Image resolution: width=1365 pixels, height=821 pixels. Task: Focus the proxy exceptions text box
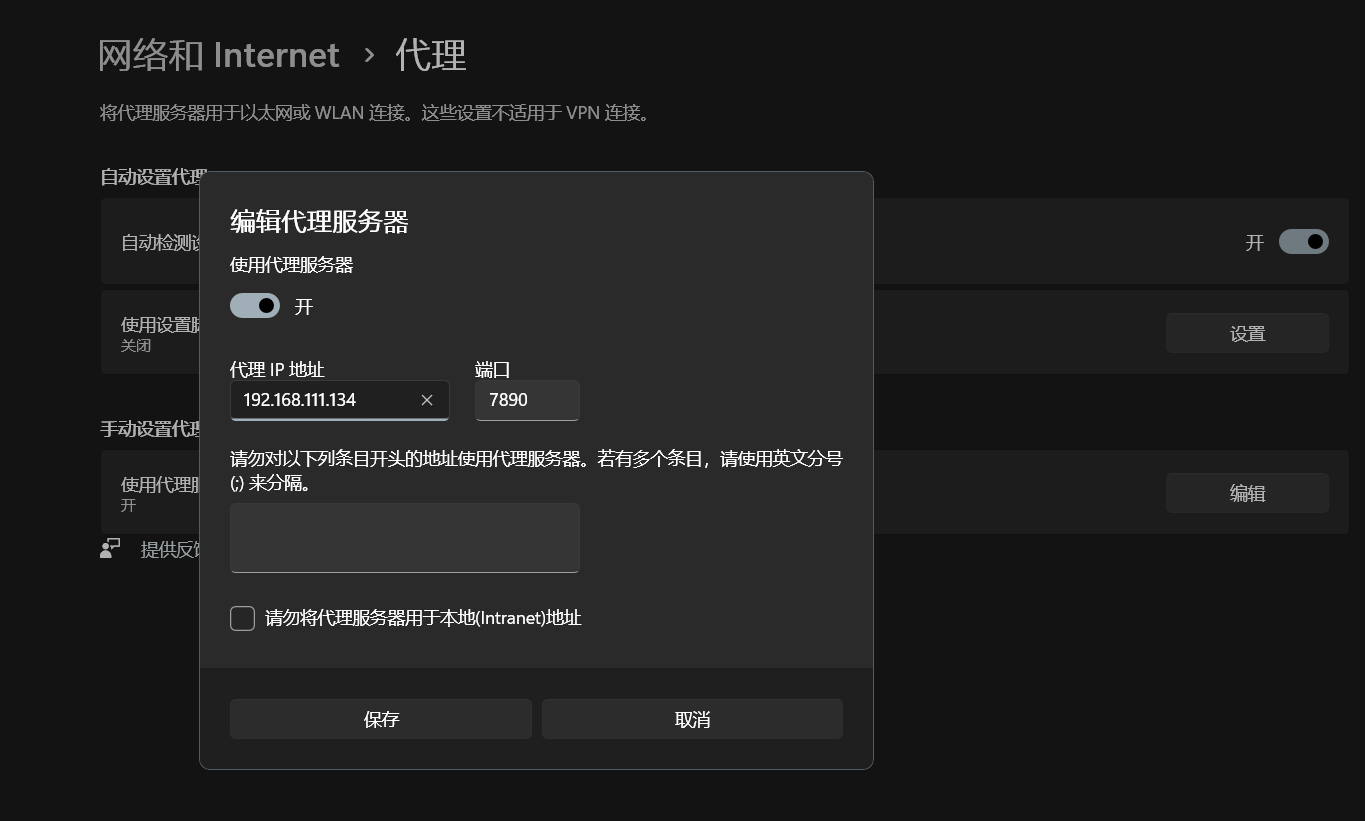(x=405, y=538)
